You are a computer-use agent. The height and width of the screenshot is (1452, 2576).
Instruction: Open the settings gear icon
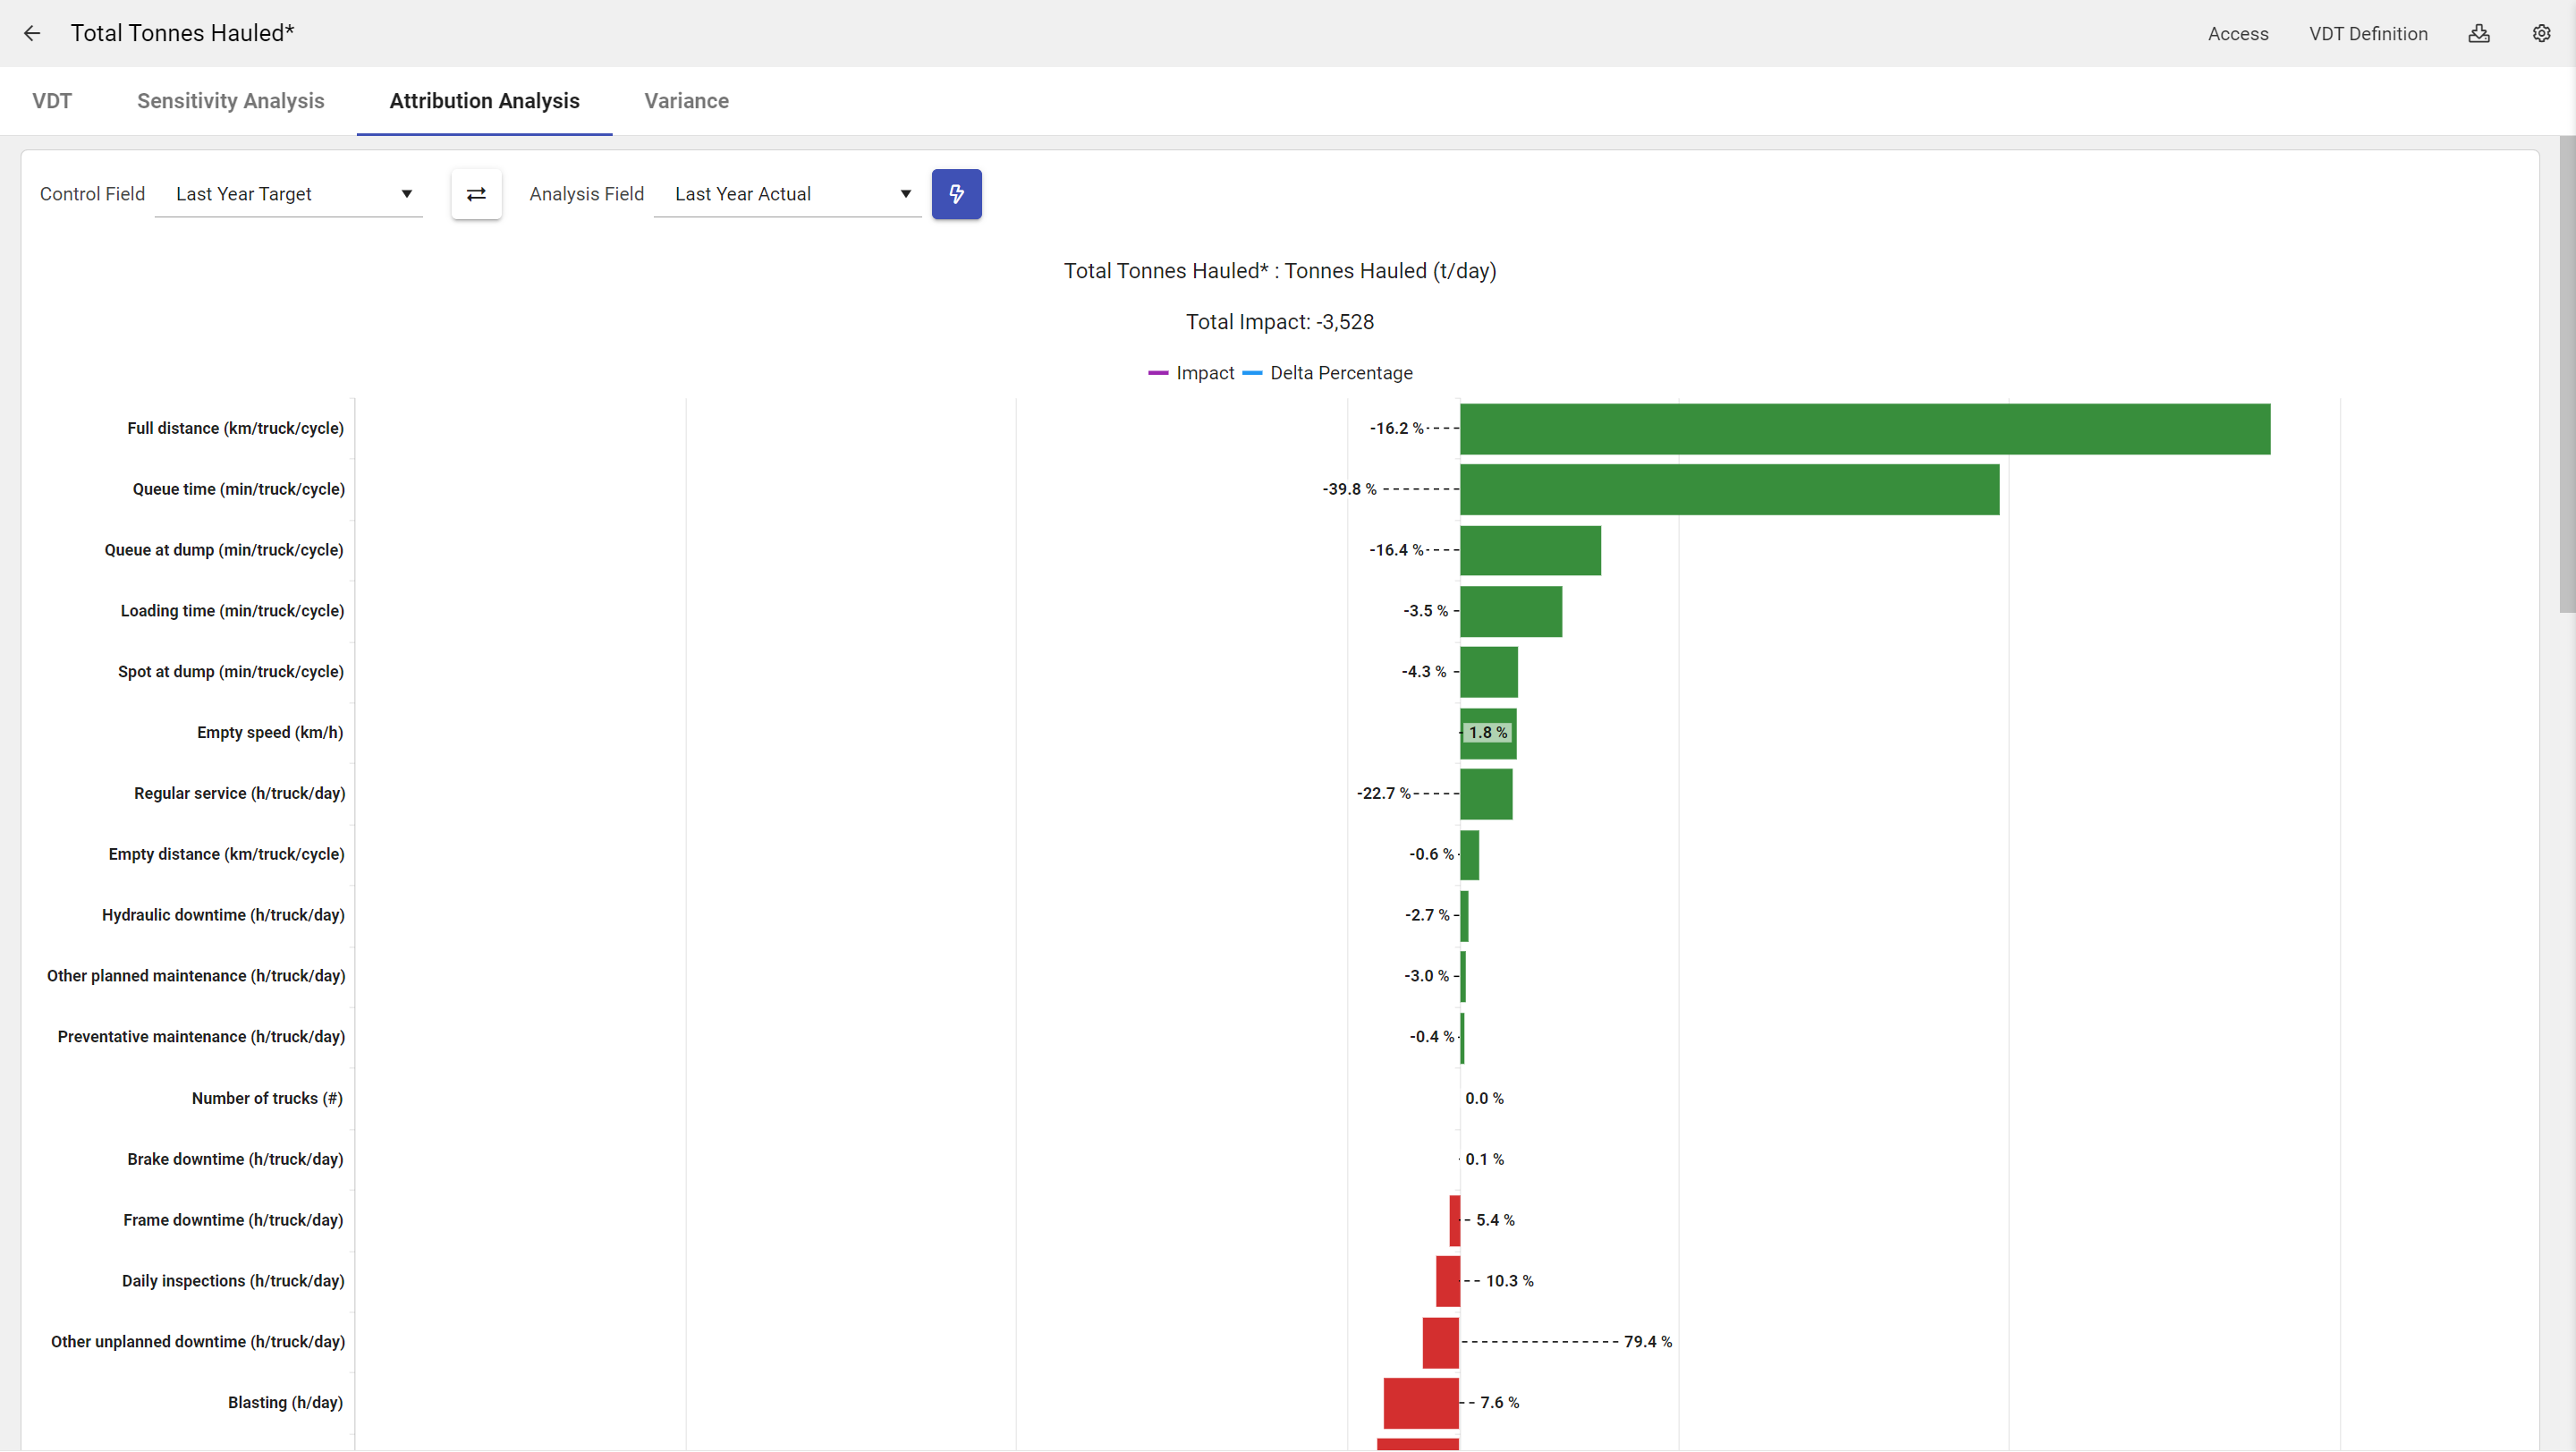pyautogui.click(x=2541, y=33)
